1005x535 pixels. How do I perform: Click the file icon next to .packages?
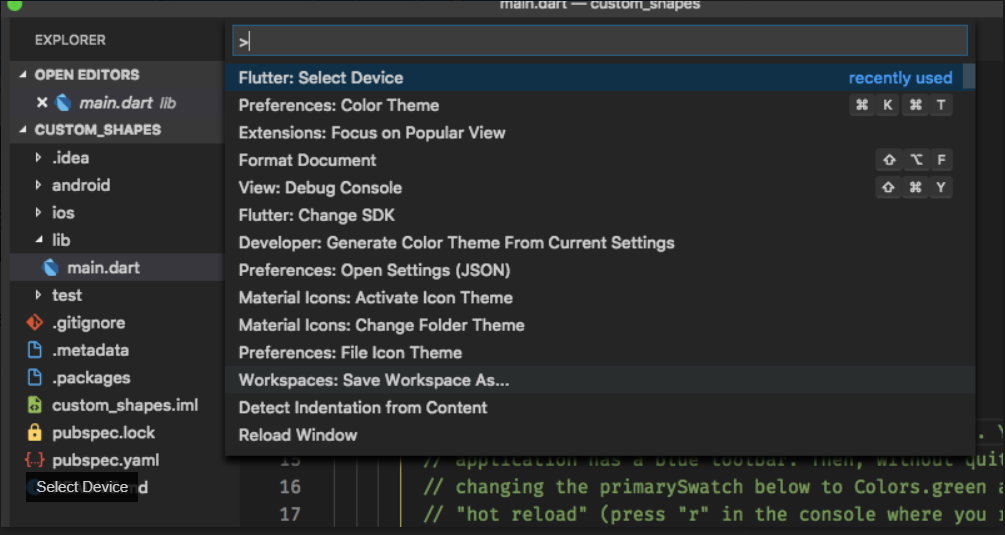click(35, 378)
